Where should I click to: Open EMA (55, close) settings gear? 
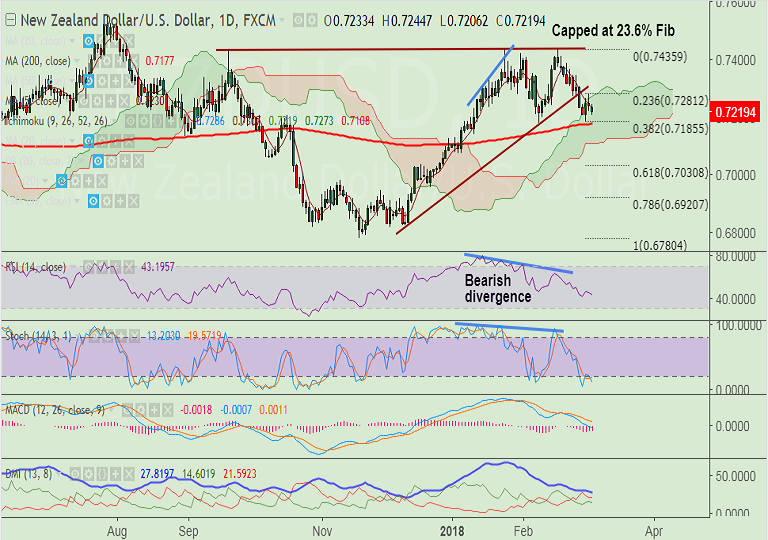coord(107,201)
